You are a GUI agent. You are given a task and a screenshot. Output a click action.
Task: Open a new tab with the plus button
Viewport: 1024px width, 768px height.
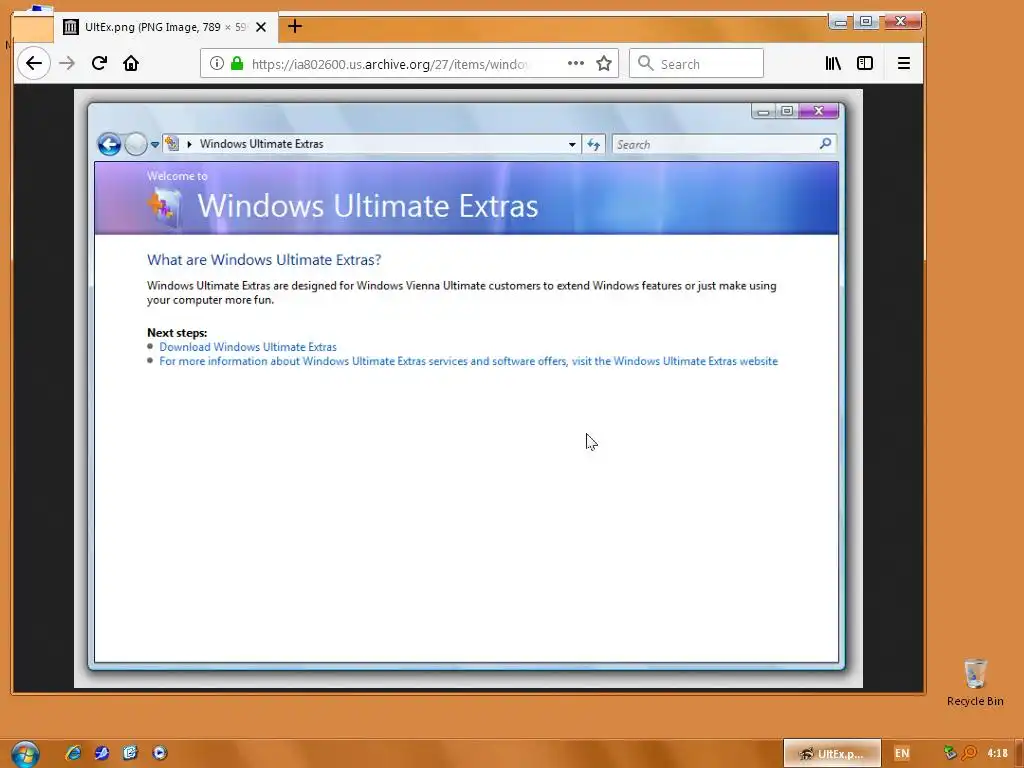tap(295, 26)
